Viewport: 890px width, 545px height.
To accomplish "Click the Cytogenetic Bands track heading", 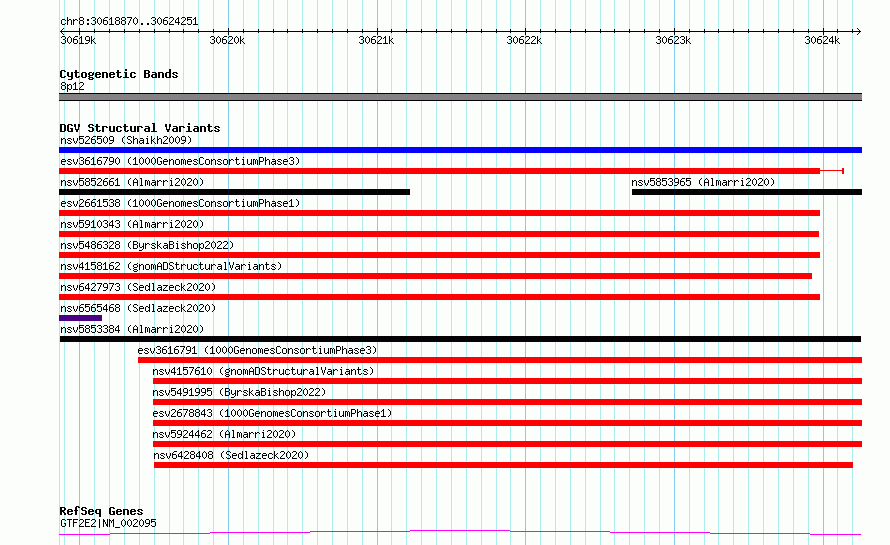I will click(x=119, y=74).
